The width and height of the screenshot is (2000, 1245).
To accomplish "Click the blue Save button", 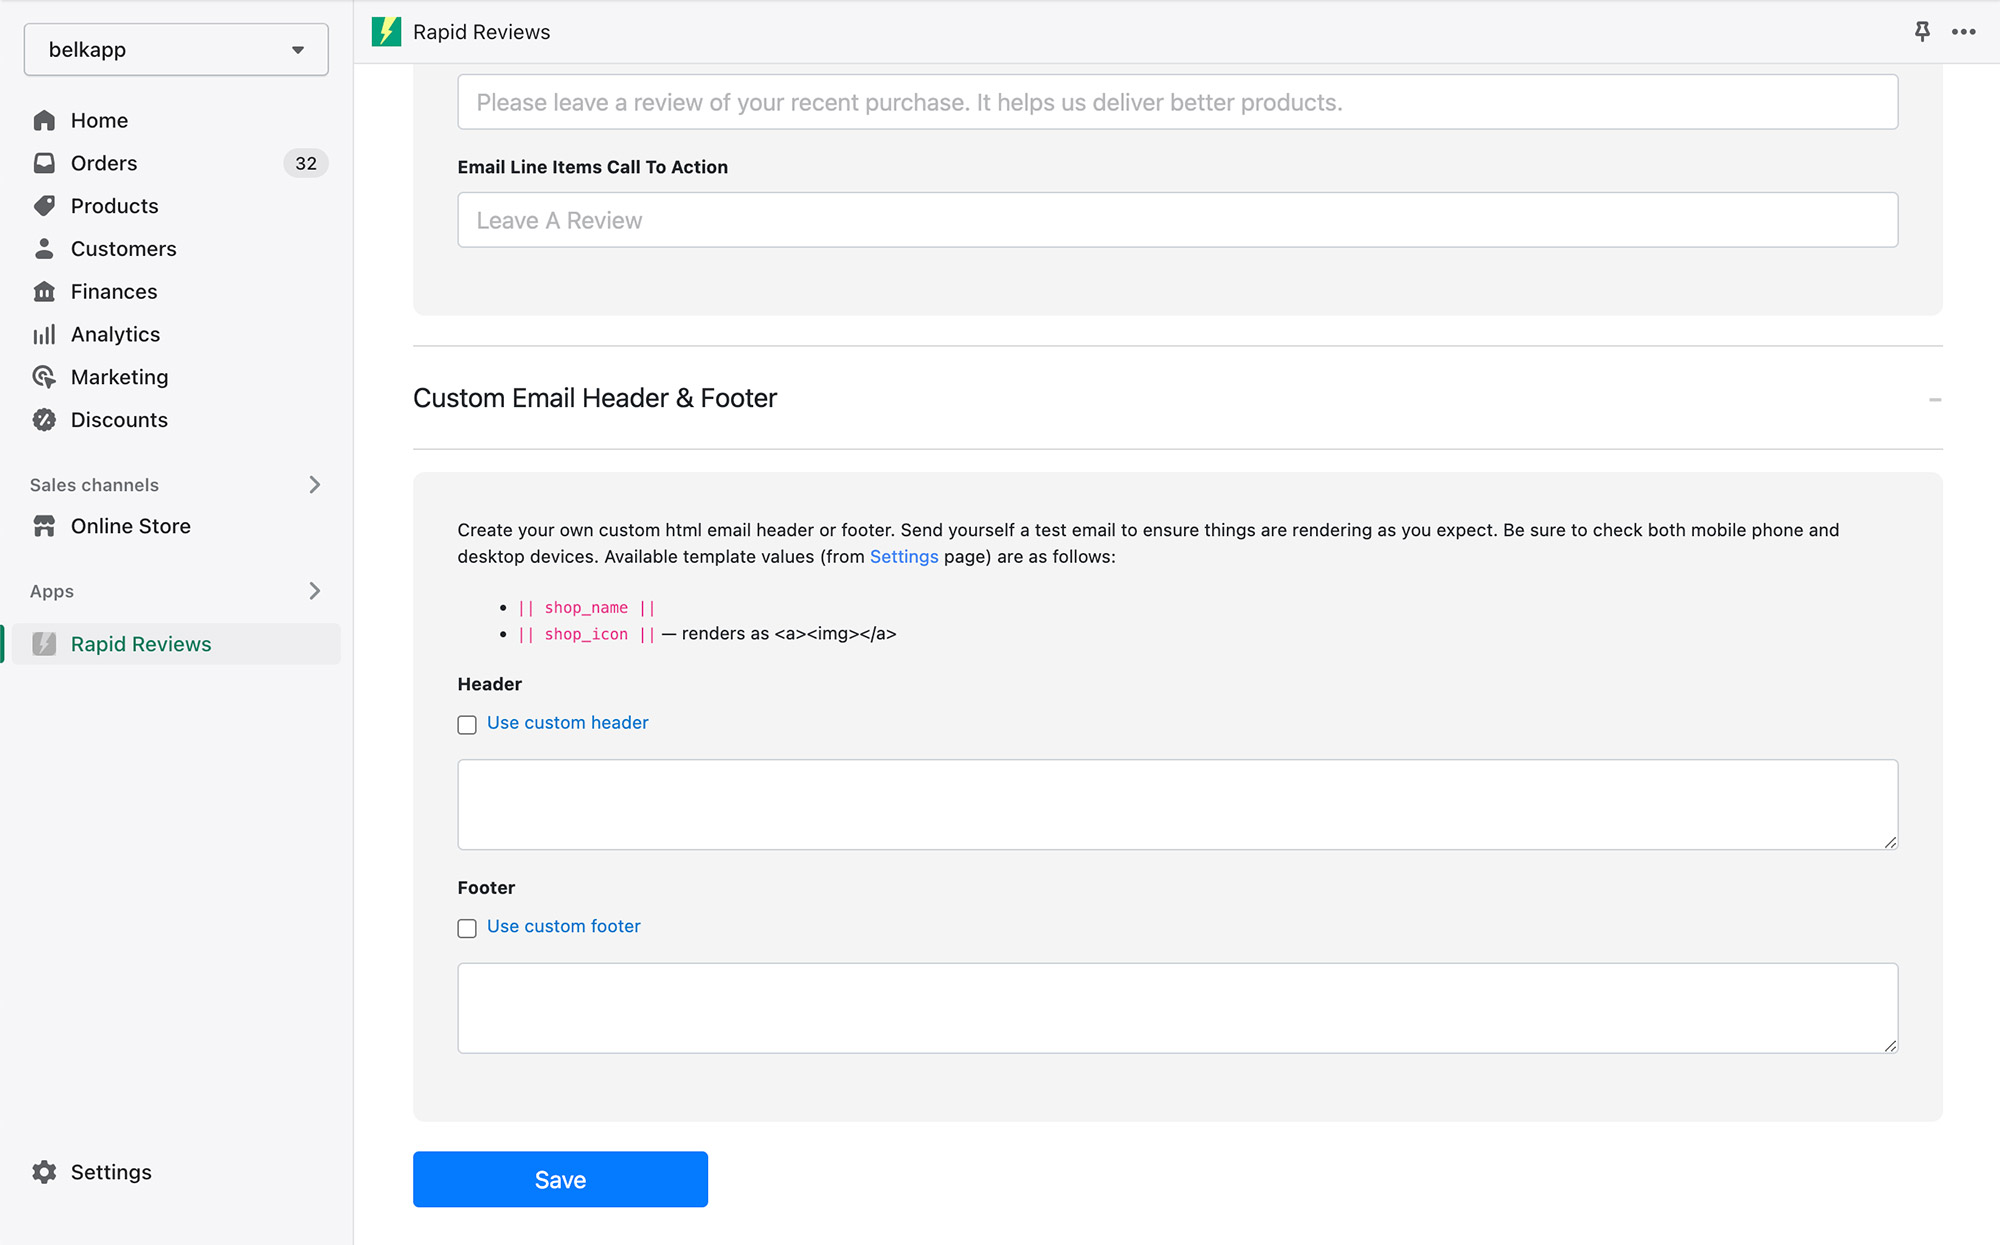I will point(560,1179).
